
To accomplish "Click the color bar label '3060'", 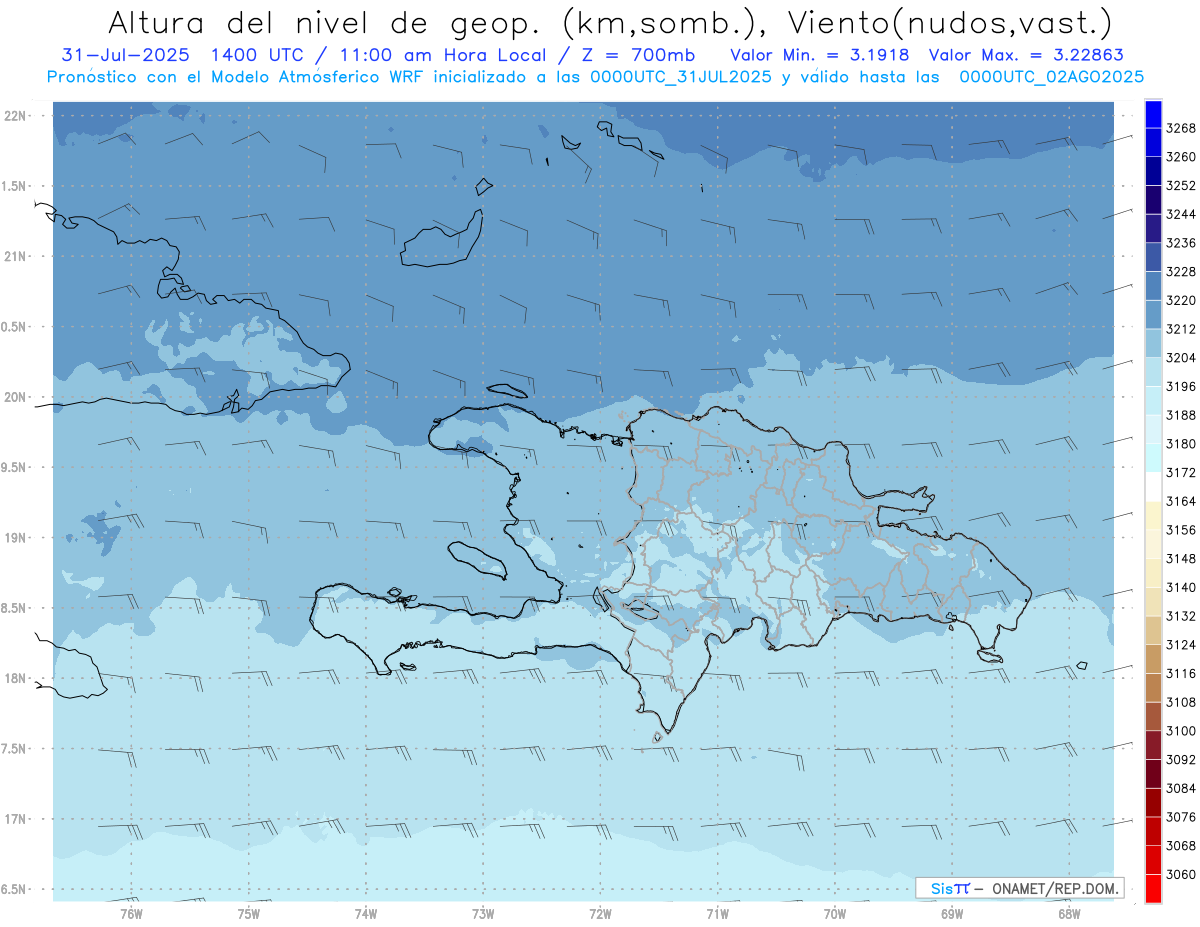I will pyautogui.click(x=1180, y=874).
